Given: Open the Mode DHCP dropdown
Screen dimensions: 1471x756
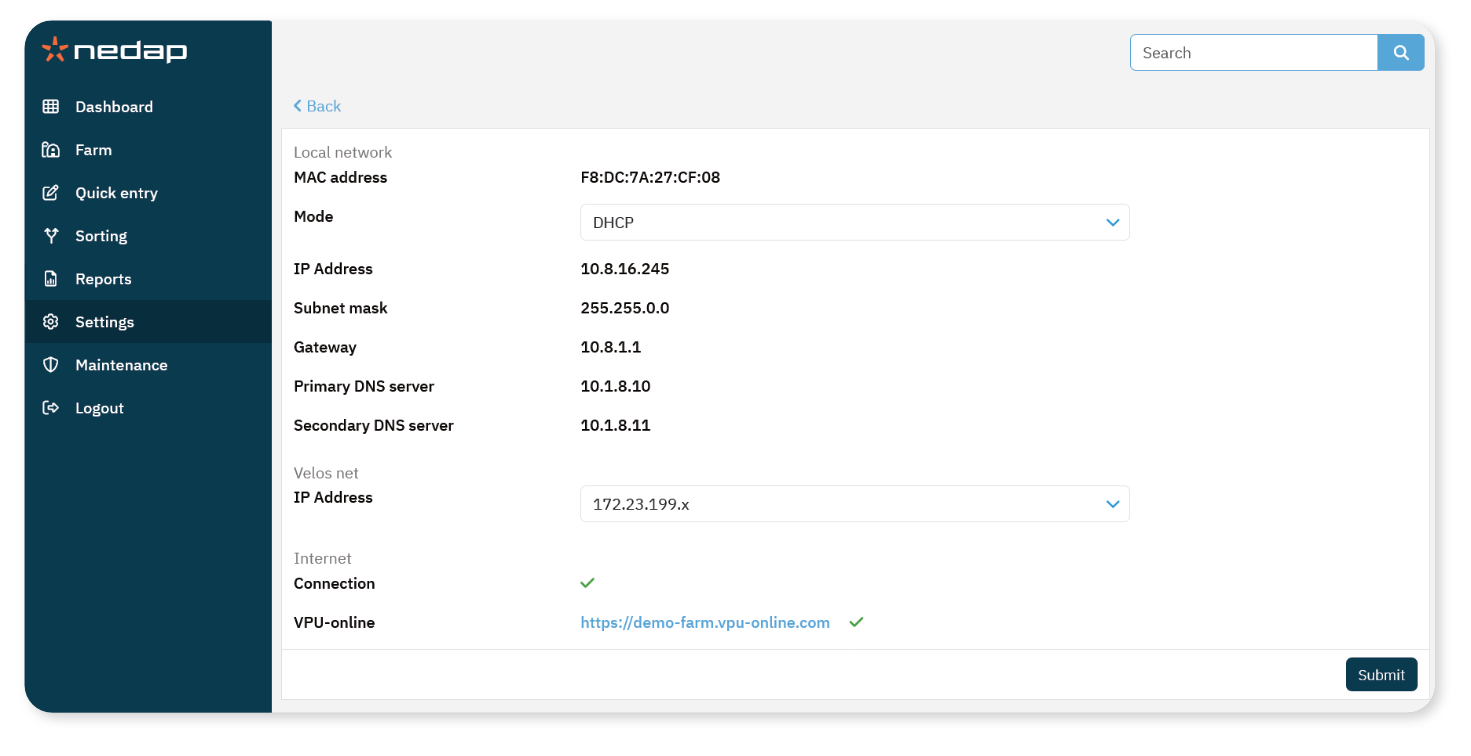Looking at the screenshot, I should coord(855,223).
